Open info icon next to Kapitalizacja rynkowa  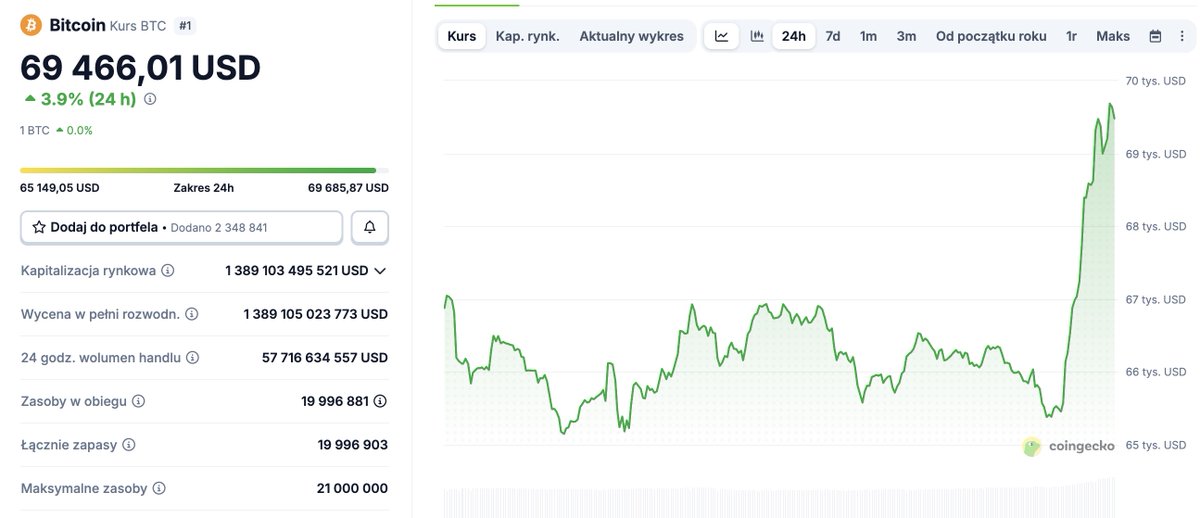tap(168, 271)
